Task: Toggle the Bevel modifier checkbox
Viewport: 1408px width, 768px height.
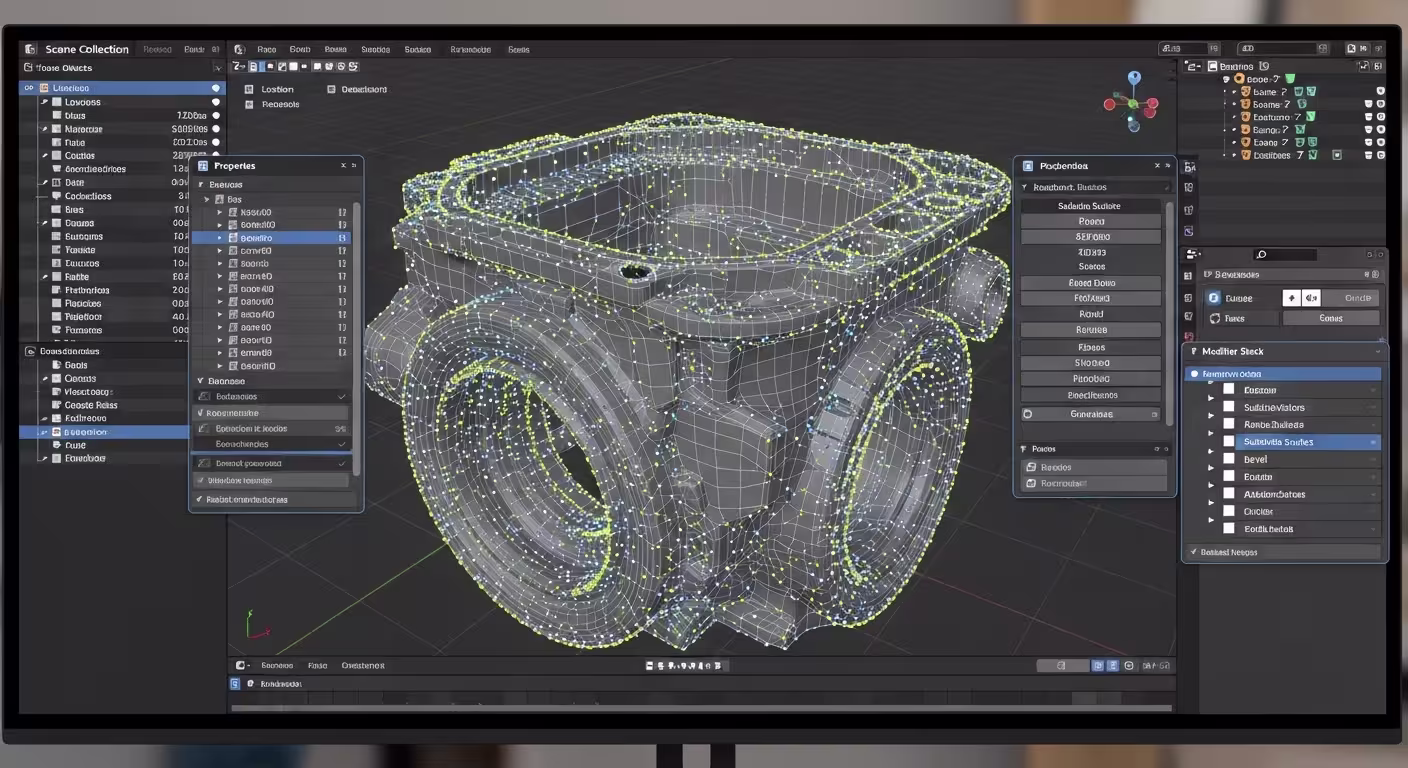Action: pos(1229,459)
